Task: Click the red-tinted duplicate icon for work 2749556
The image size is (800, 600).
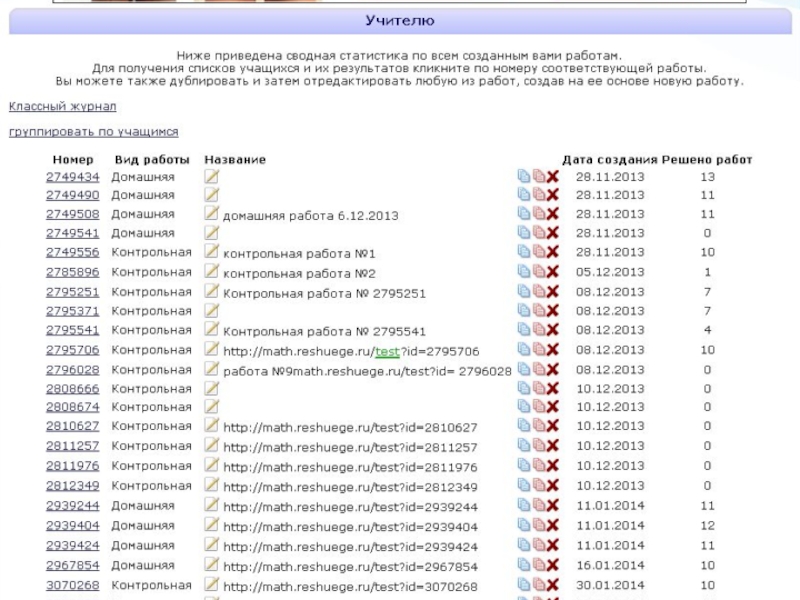Action: pyautogui.click(x=538, y=253)
